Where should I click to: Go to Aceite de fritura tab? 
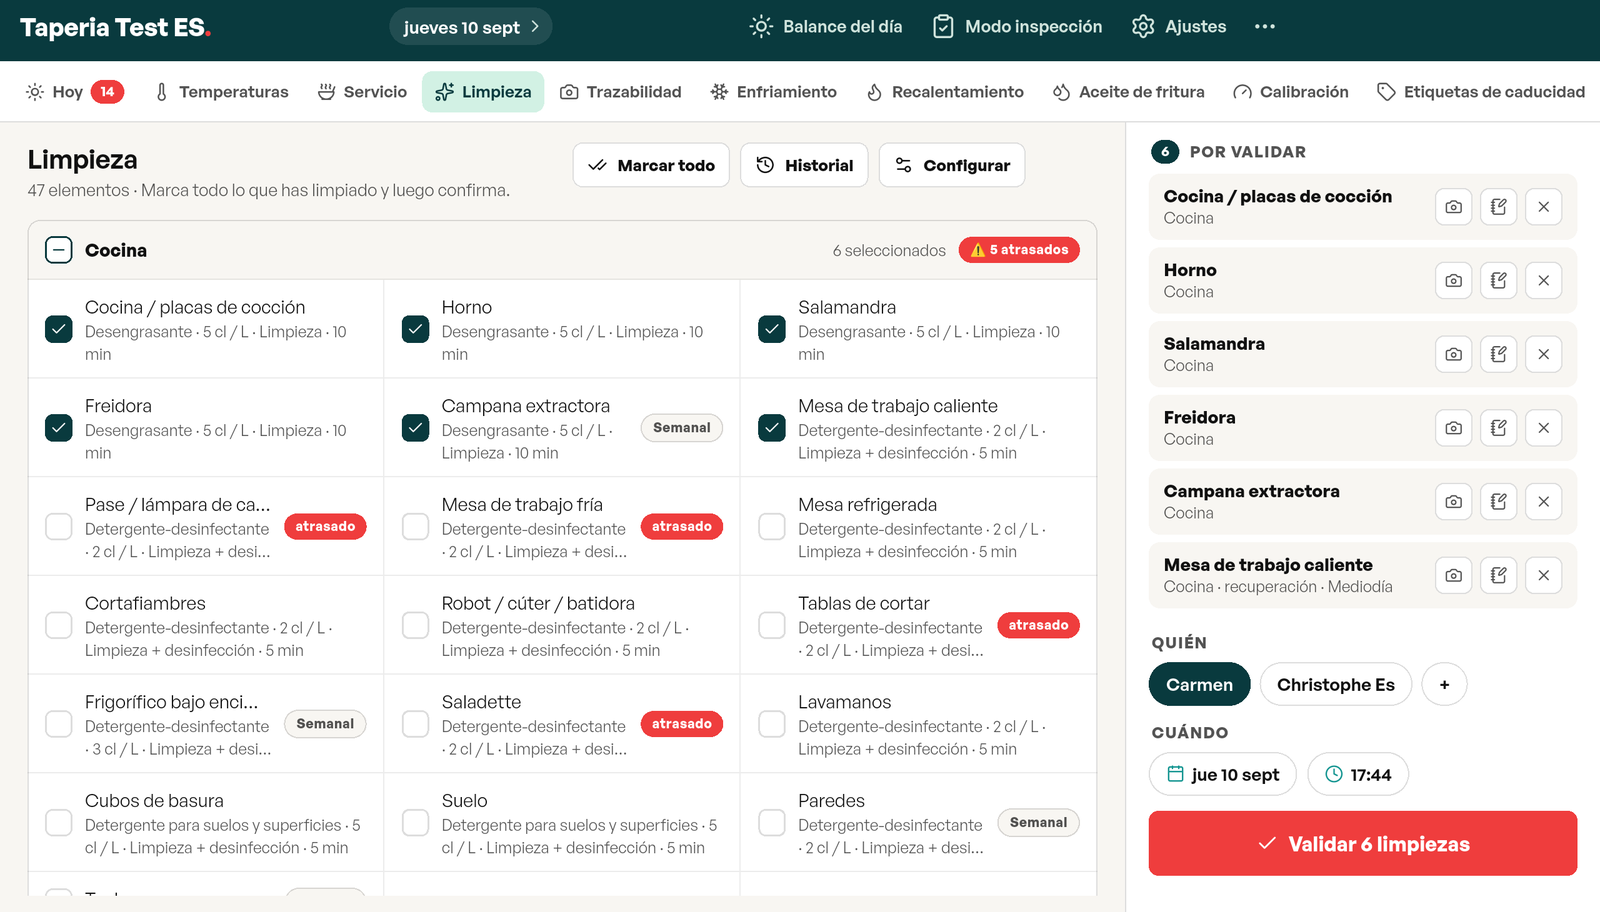click(x=1129, y=92)
